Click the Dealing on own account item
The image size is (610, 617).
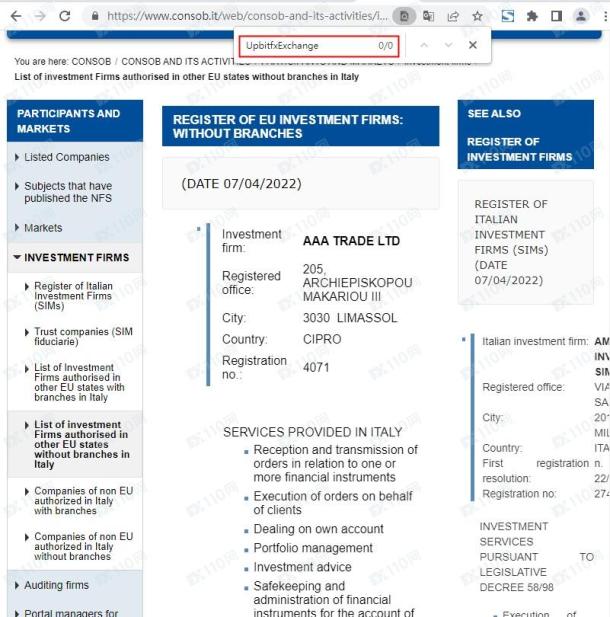[x=318, y=529]
